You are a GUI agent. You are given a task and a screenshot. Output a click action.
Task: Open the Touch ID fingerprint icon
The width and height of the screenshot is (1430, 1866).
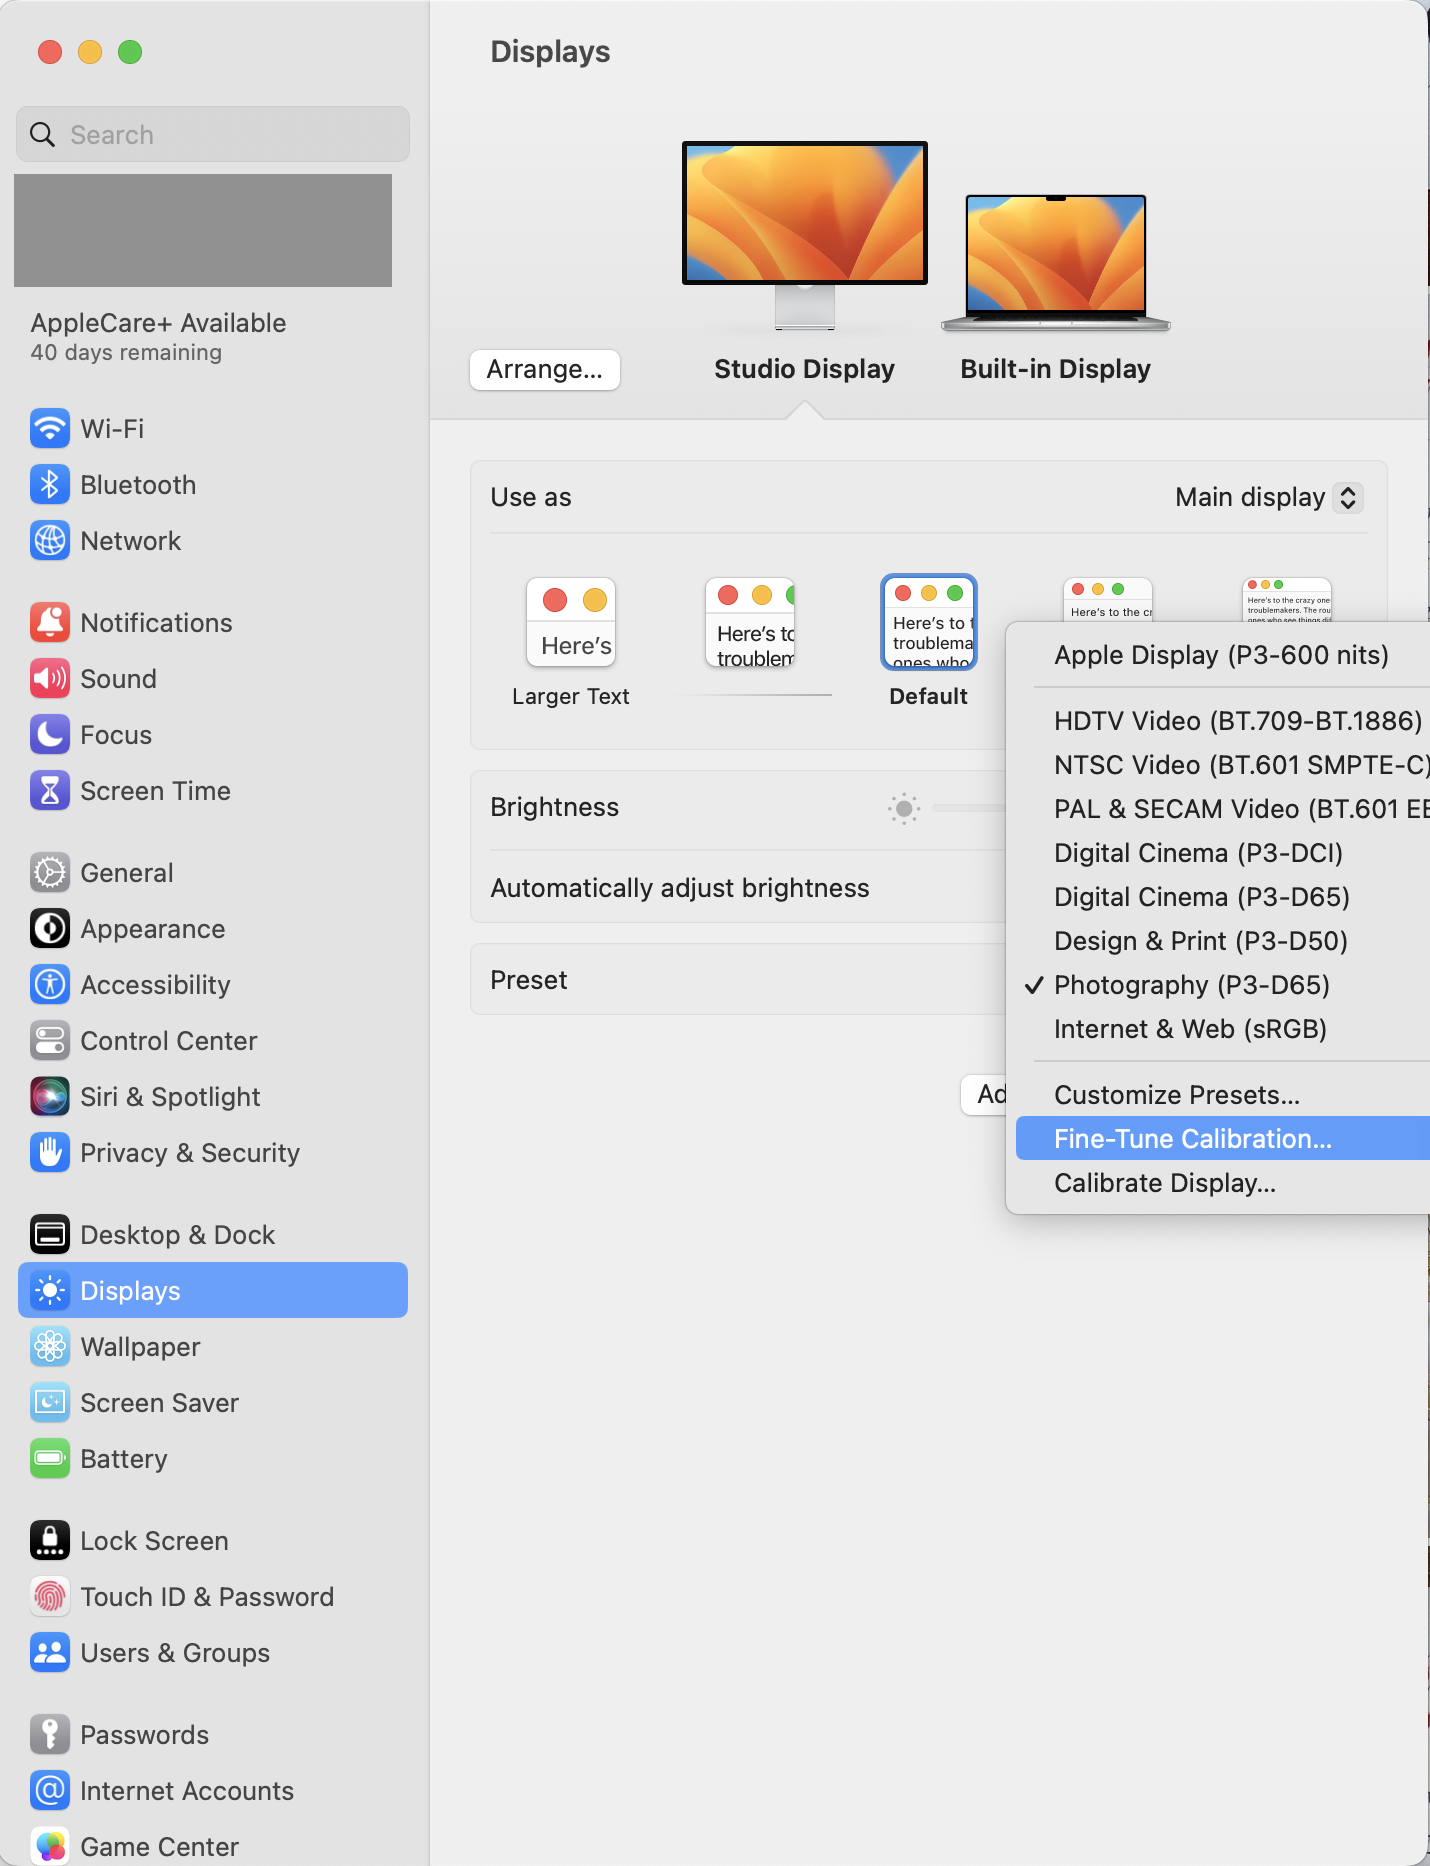pos(50,1597)
